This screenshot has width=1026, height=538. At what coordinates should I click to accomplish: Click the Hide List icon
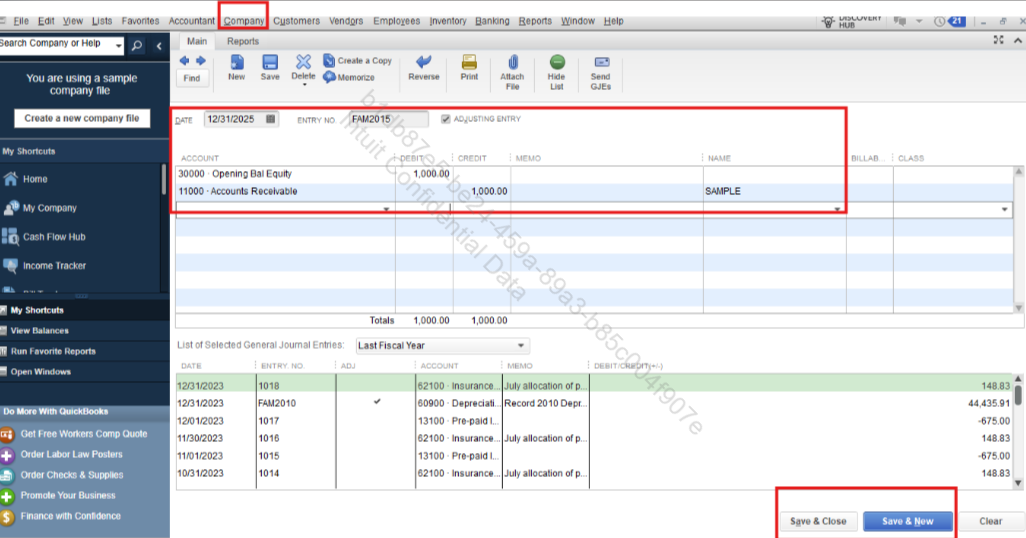click(x=557, y=63)
